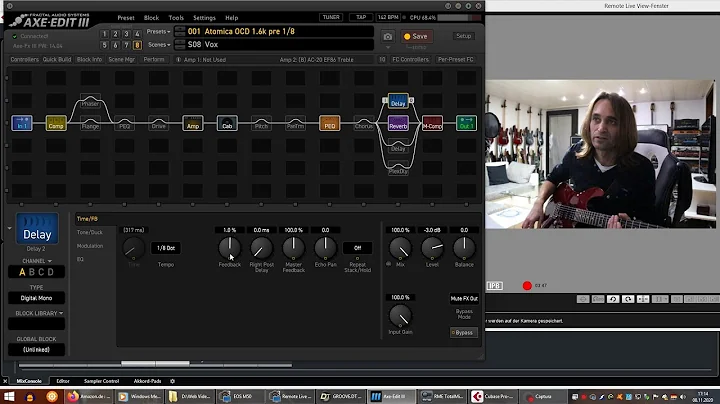720x404 pixels.
Task: Switch to the Tone/Duck page
Action: (x=90, y=232)
